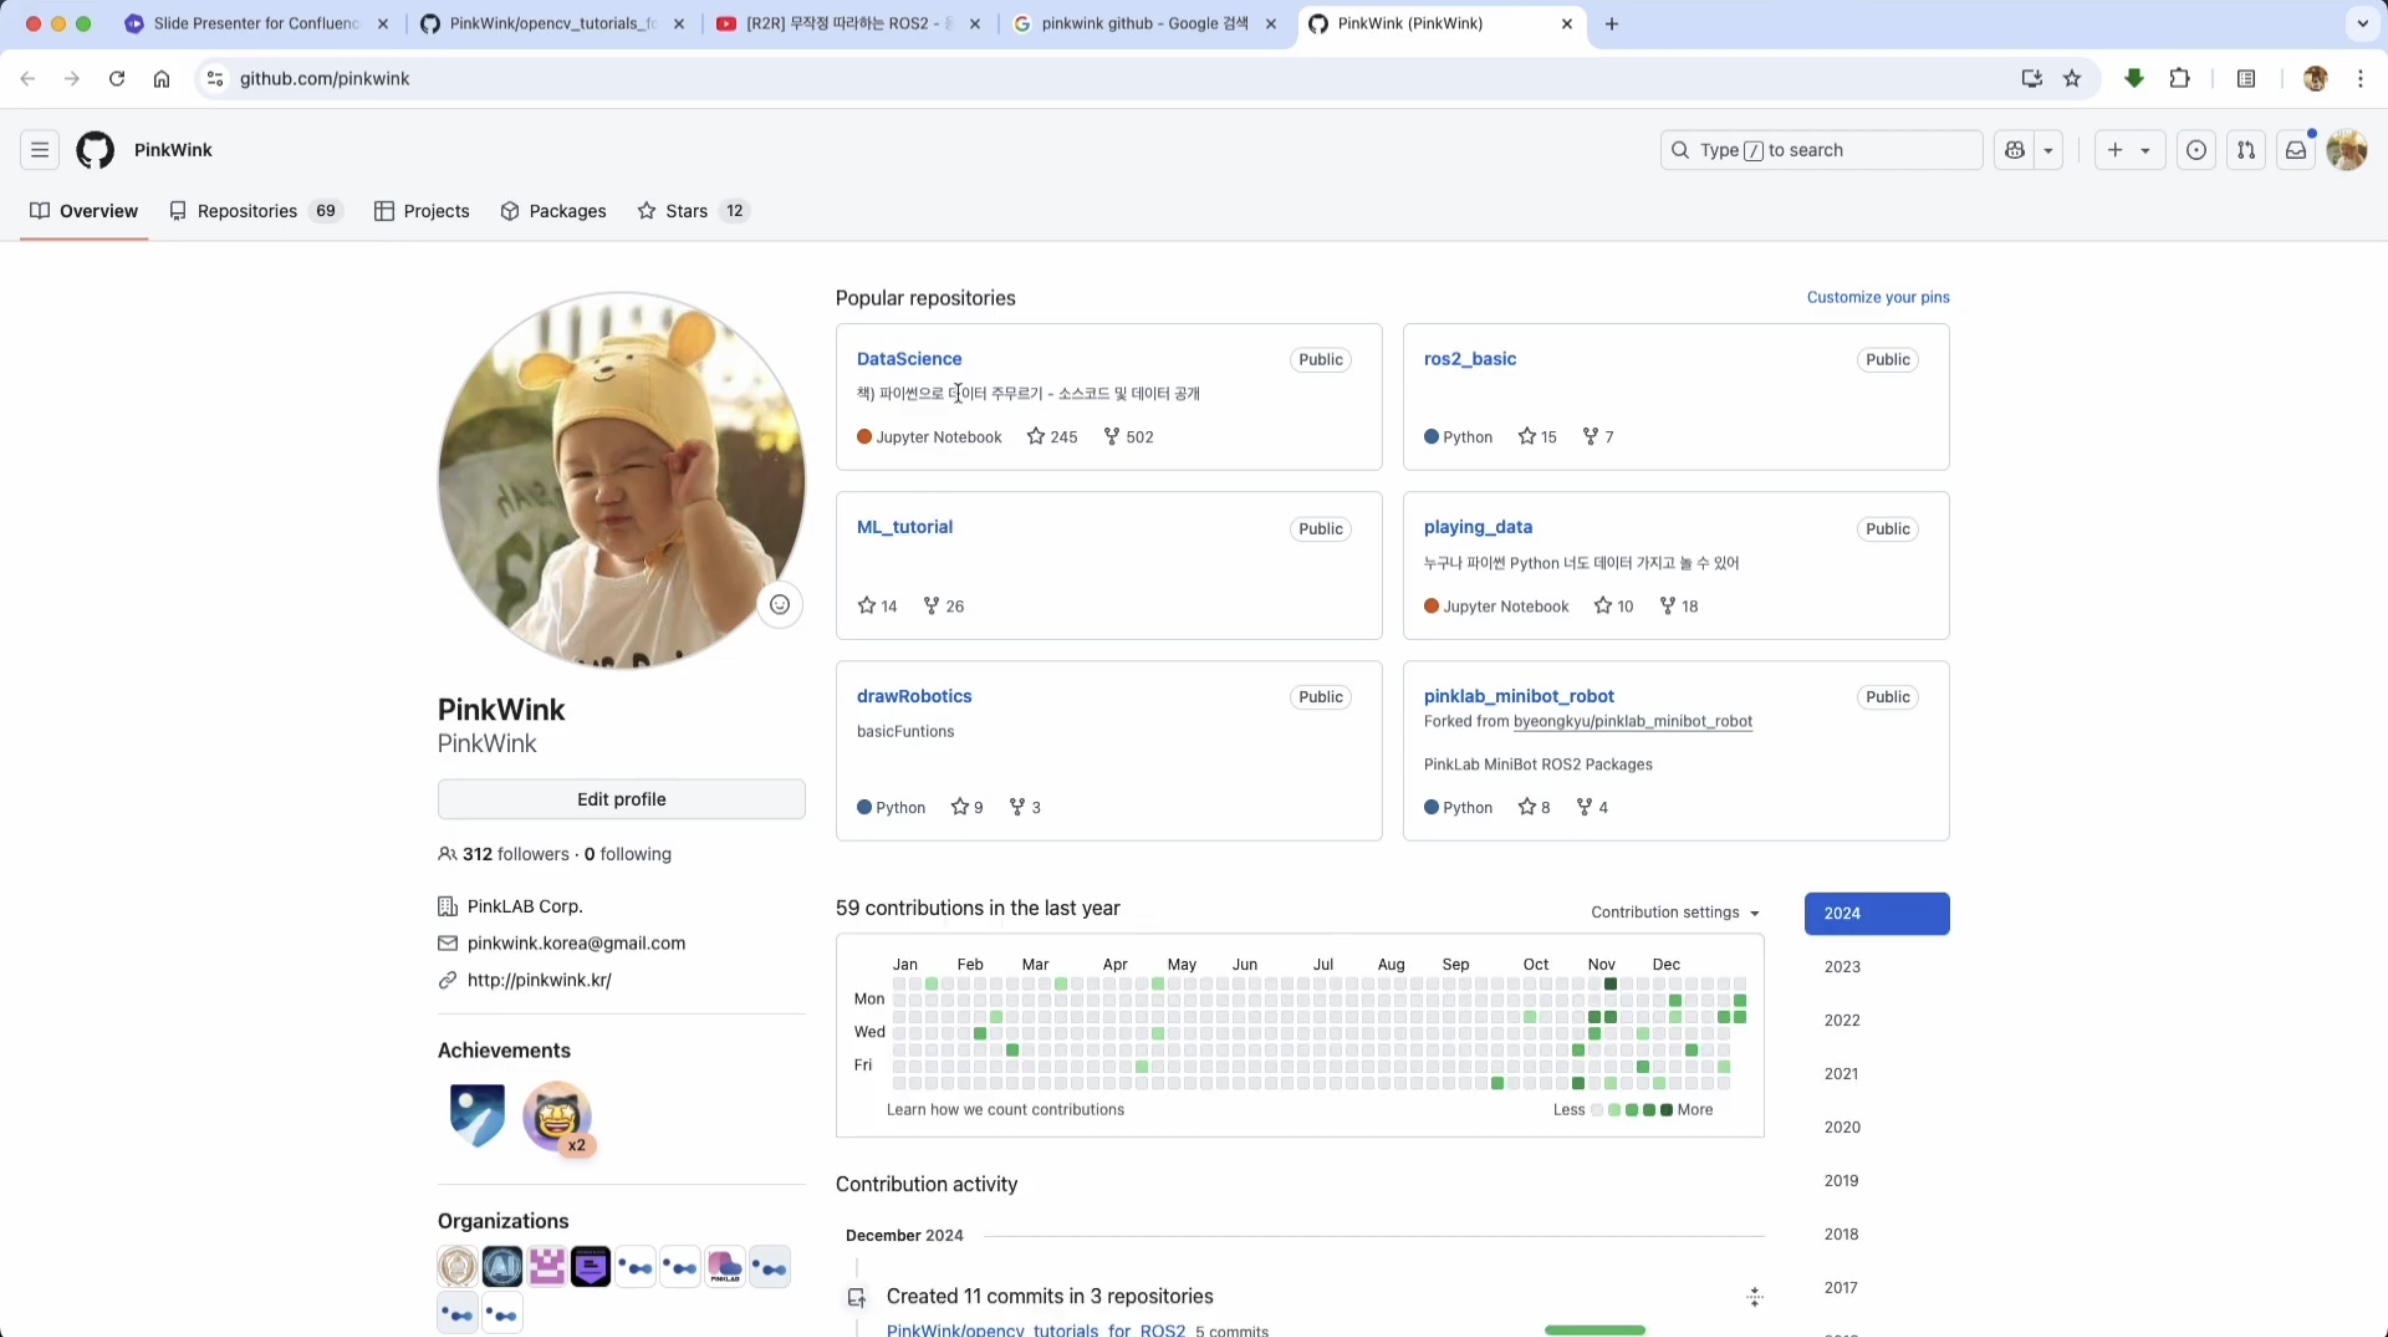Click a dark green November contribution square
This screenshot has width=2388, height=1337.
tap(1610, 984)
